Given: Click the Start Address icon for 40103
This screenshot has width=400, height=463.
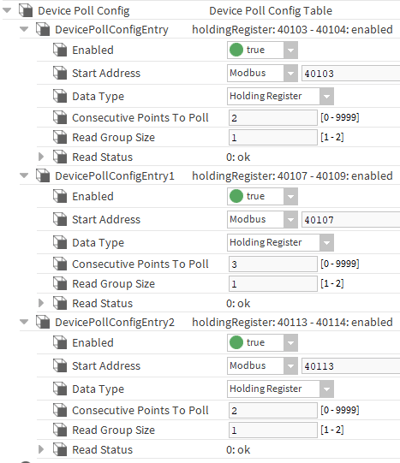Looking at the screenshot, I should (x=60, y=73).
